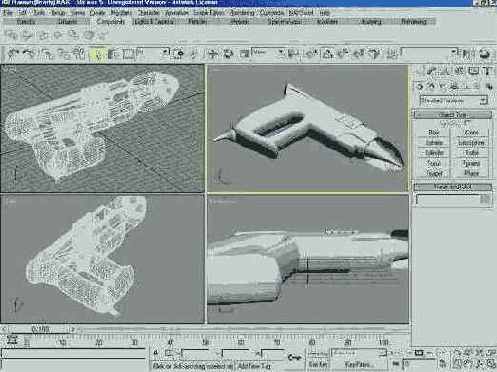Viewport: 497px width, 372px height.
Task: Toggle the Selection Lock in status bar
Action: click(x=156, y=353)
